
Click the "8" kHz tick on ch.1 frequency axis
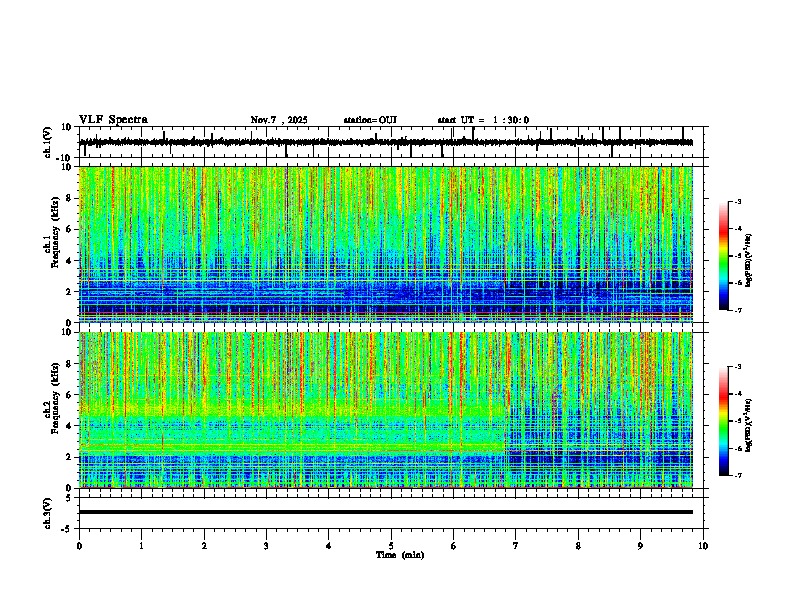69,198
